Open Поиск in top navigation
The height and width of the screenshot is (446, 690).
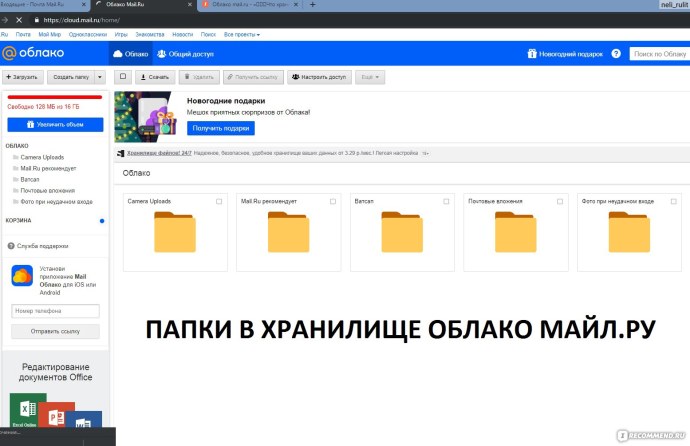point(208,34)
